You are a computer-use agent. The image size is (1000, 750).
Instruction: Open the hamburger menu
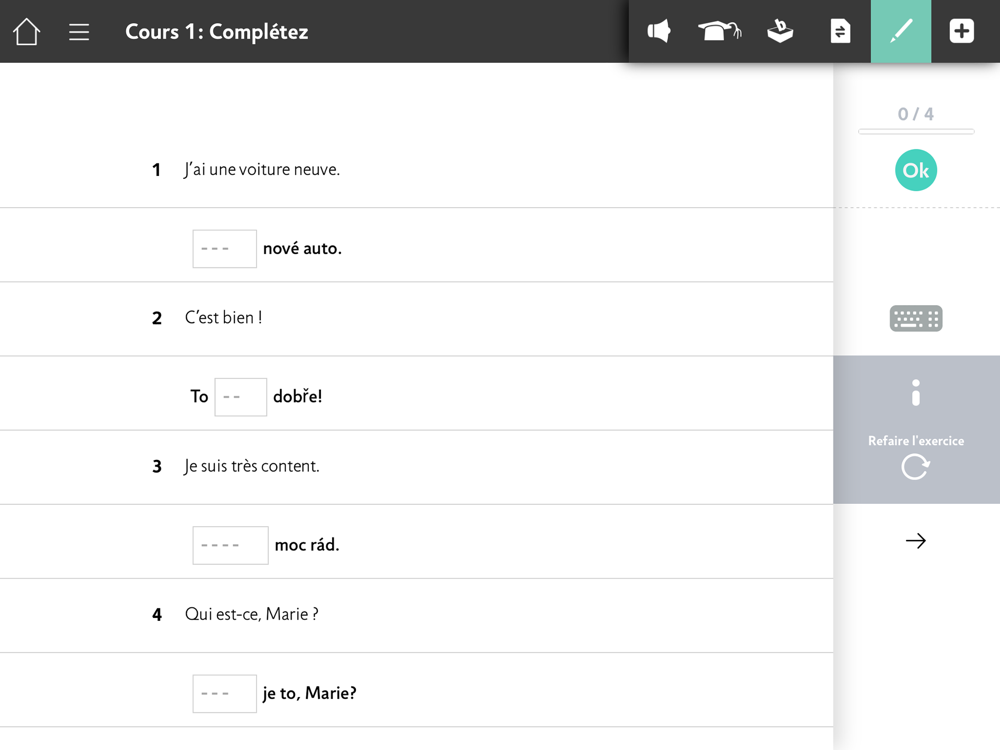79,32
